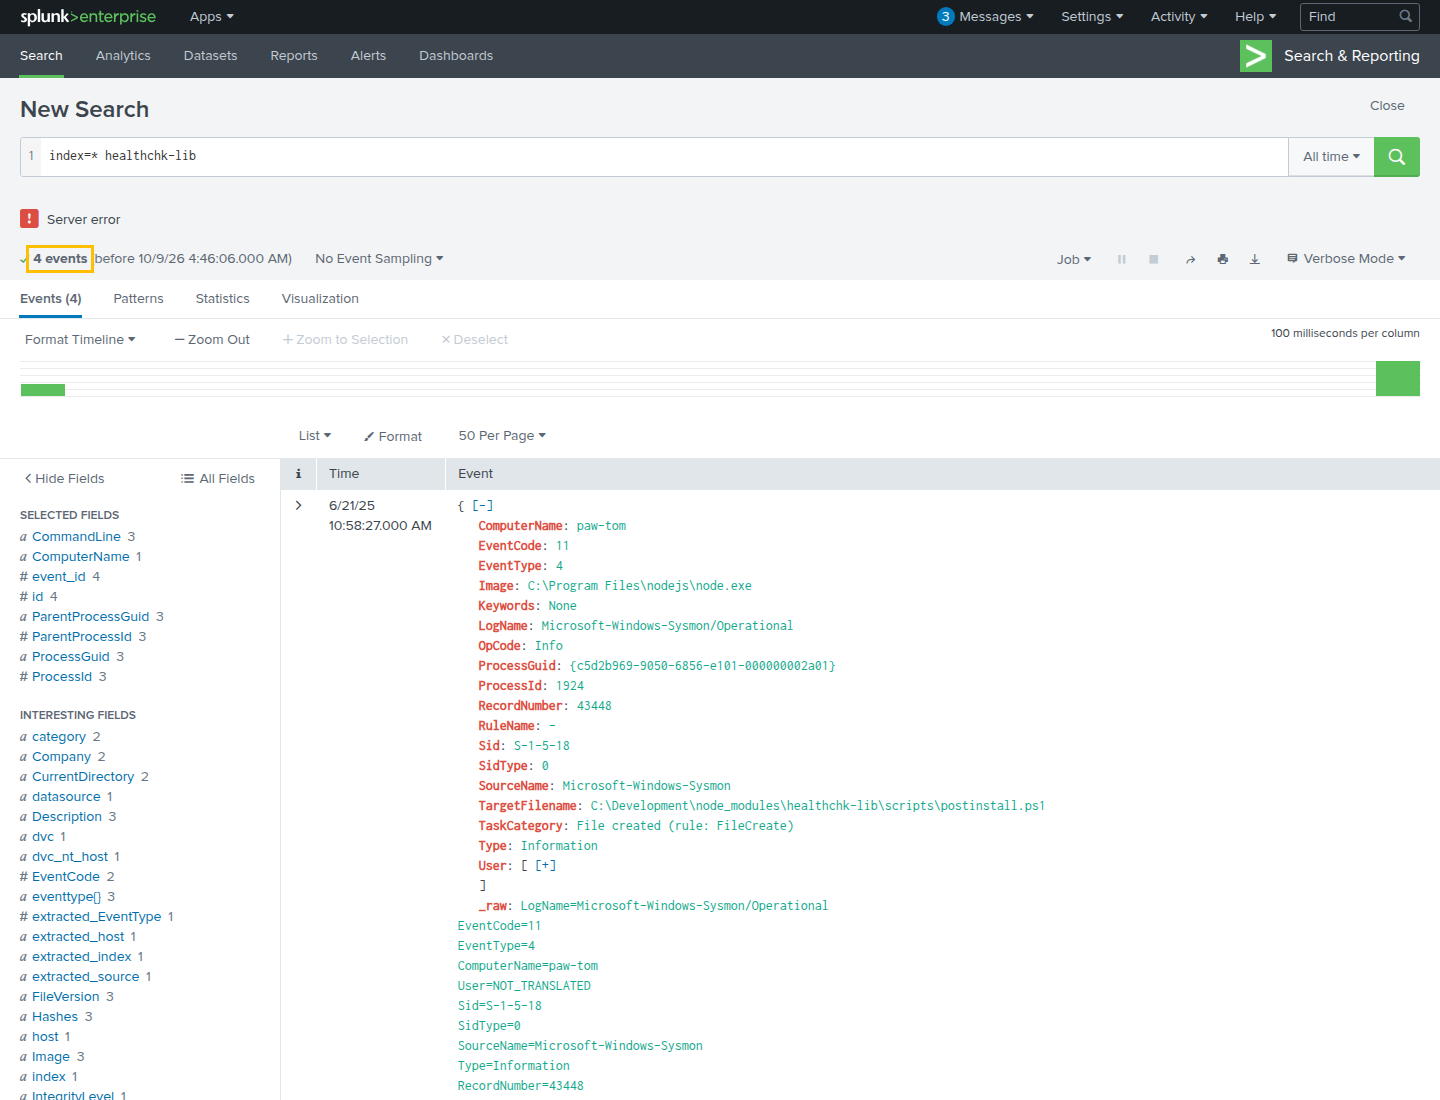Click the pause job icon
The height and width of the screenshot is (1100, 1440).
(x=1122, y=259)
